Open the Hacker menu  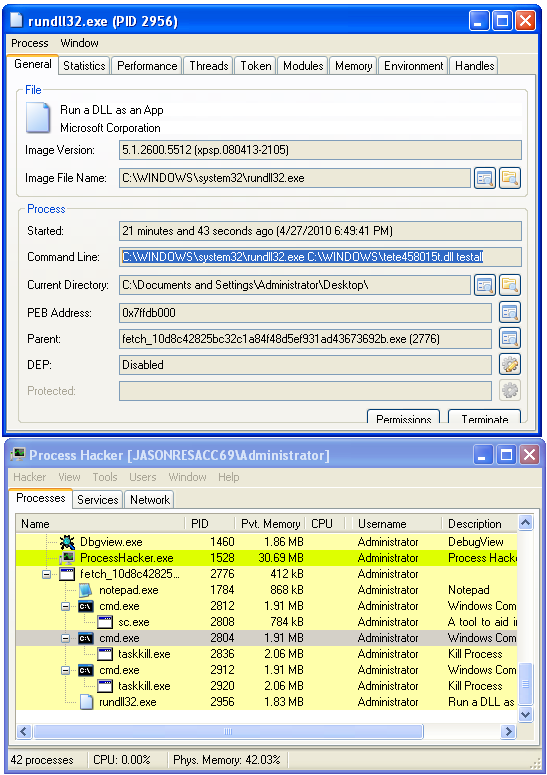pos(30,477)
